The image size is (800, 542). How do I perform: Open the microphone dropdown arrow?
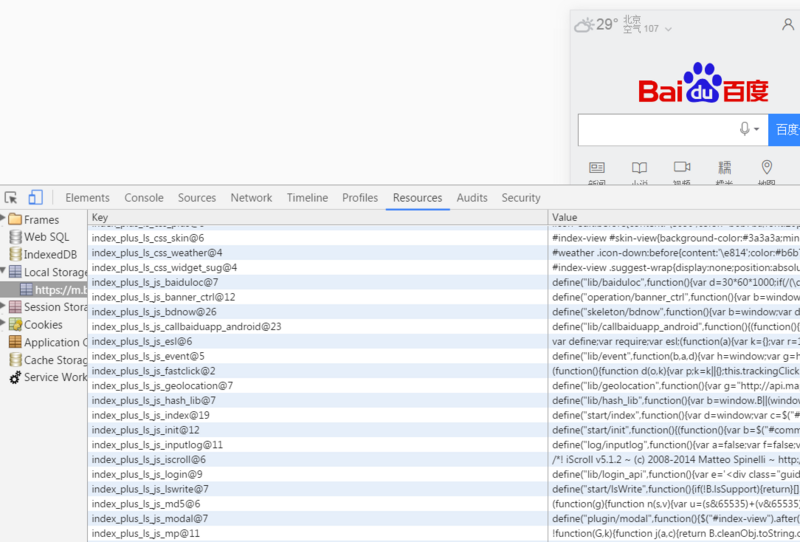pyautogui.click(x=757, y=129)
